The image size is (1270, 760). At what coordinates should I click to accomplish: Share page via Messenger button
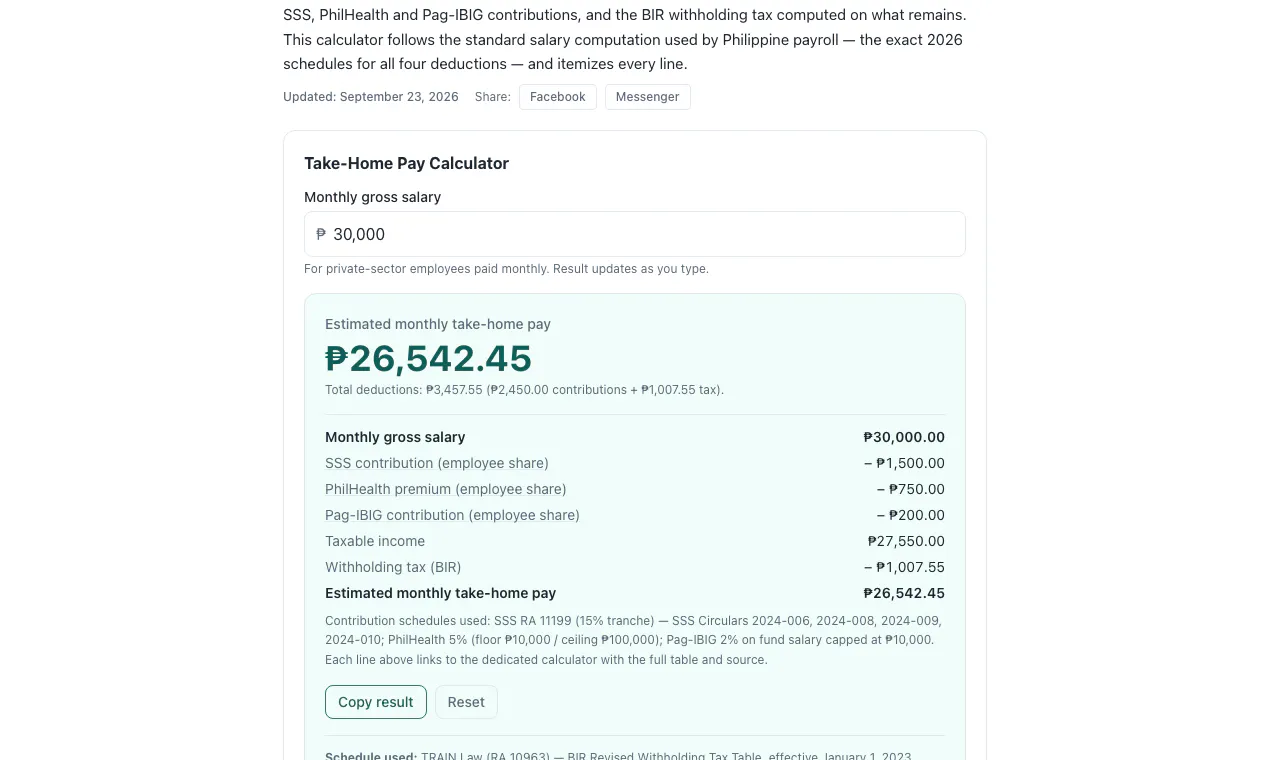pyautogui.click(x=647, y=97)
